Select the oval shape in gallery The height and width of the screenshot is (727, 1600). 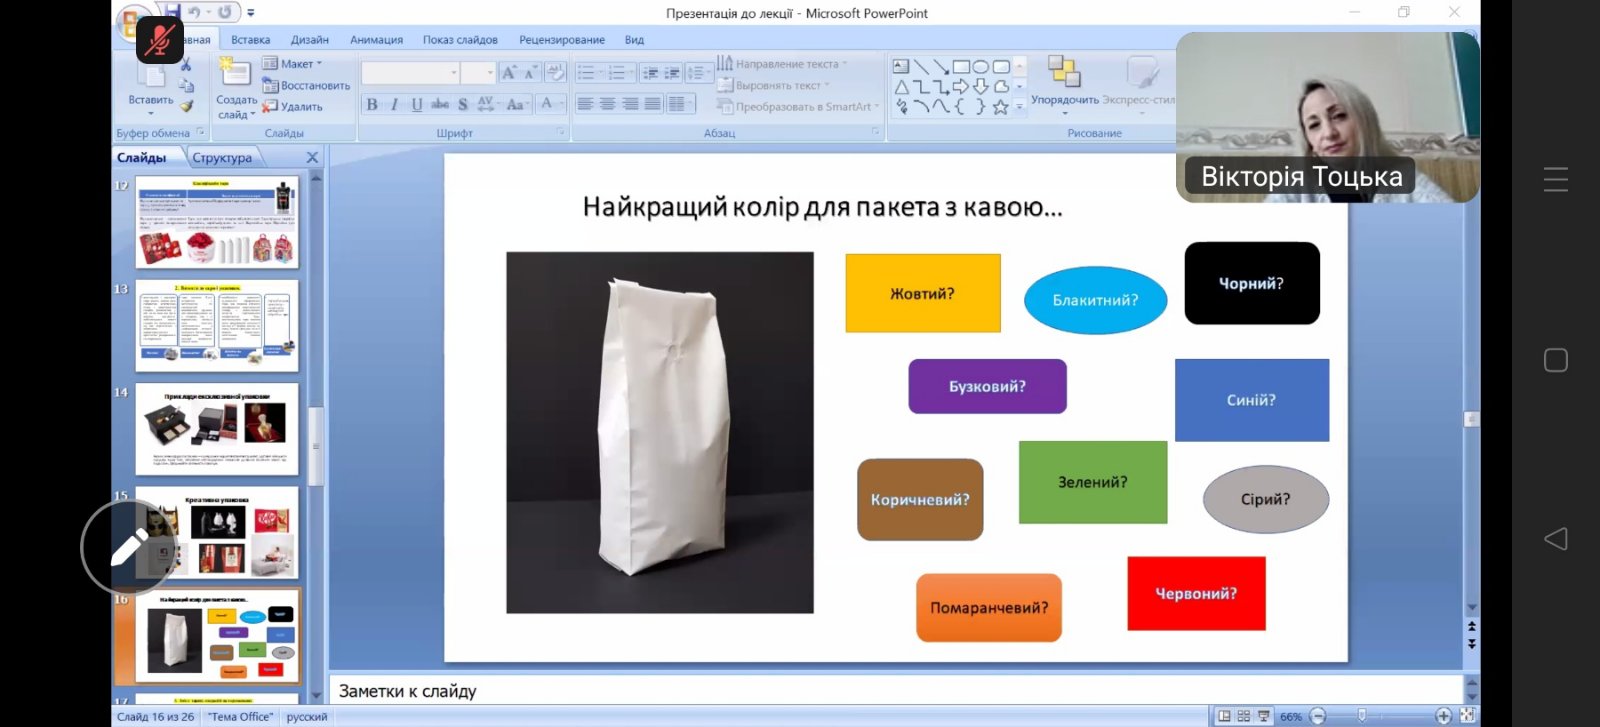981,67
